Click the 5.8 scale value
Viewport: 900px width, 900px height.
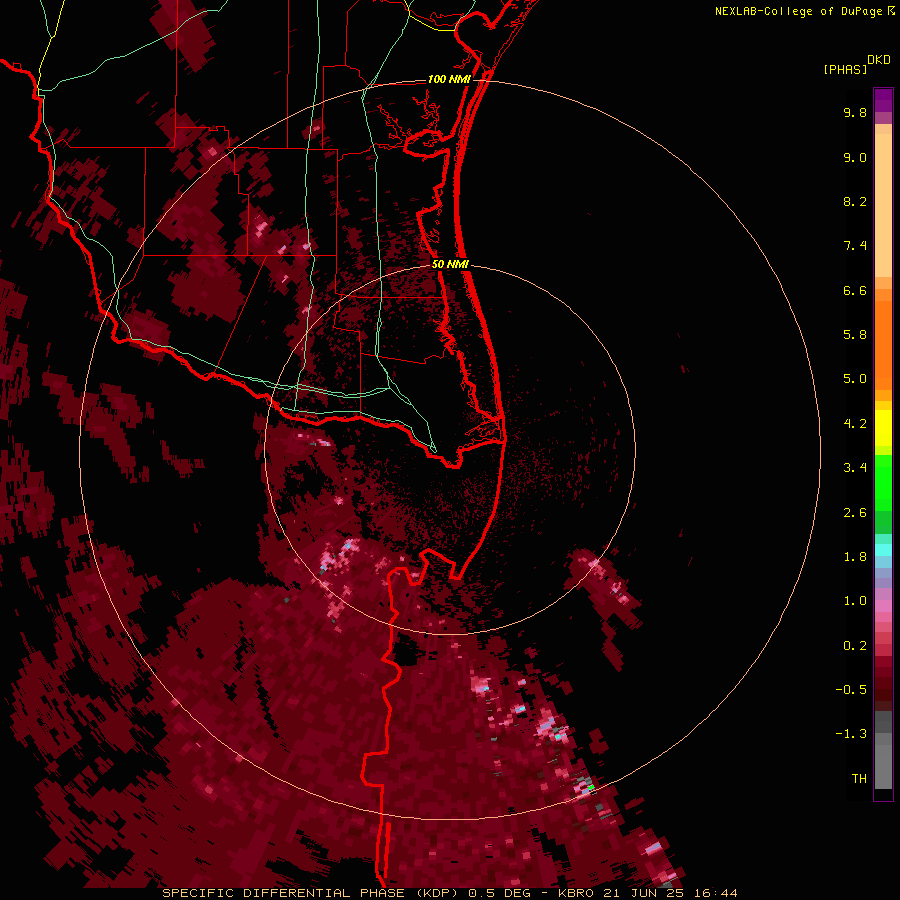[x=855, y=335]
